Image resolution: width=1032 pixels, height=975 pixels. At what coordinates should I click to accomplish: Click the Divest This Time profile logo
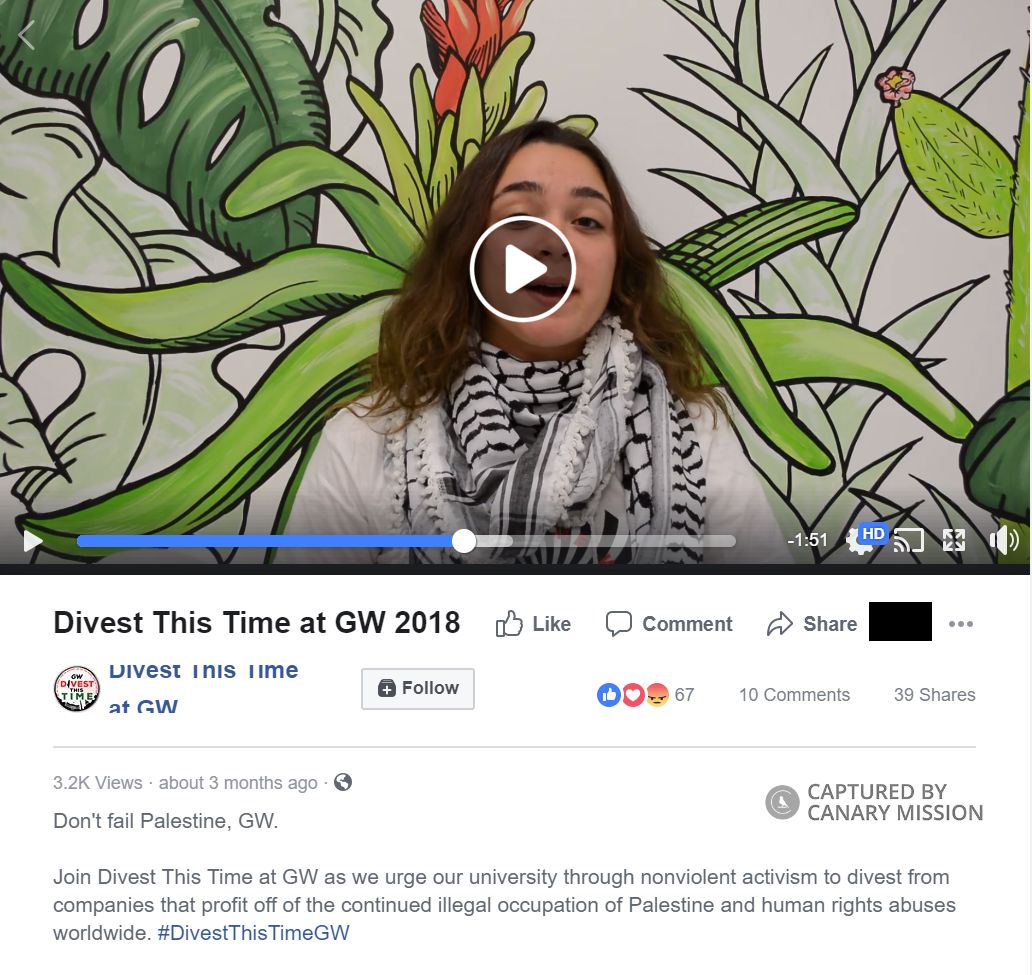(76, 689)
